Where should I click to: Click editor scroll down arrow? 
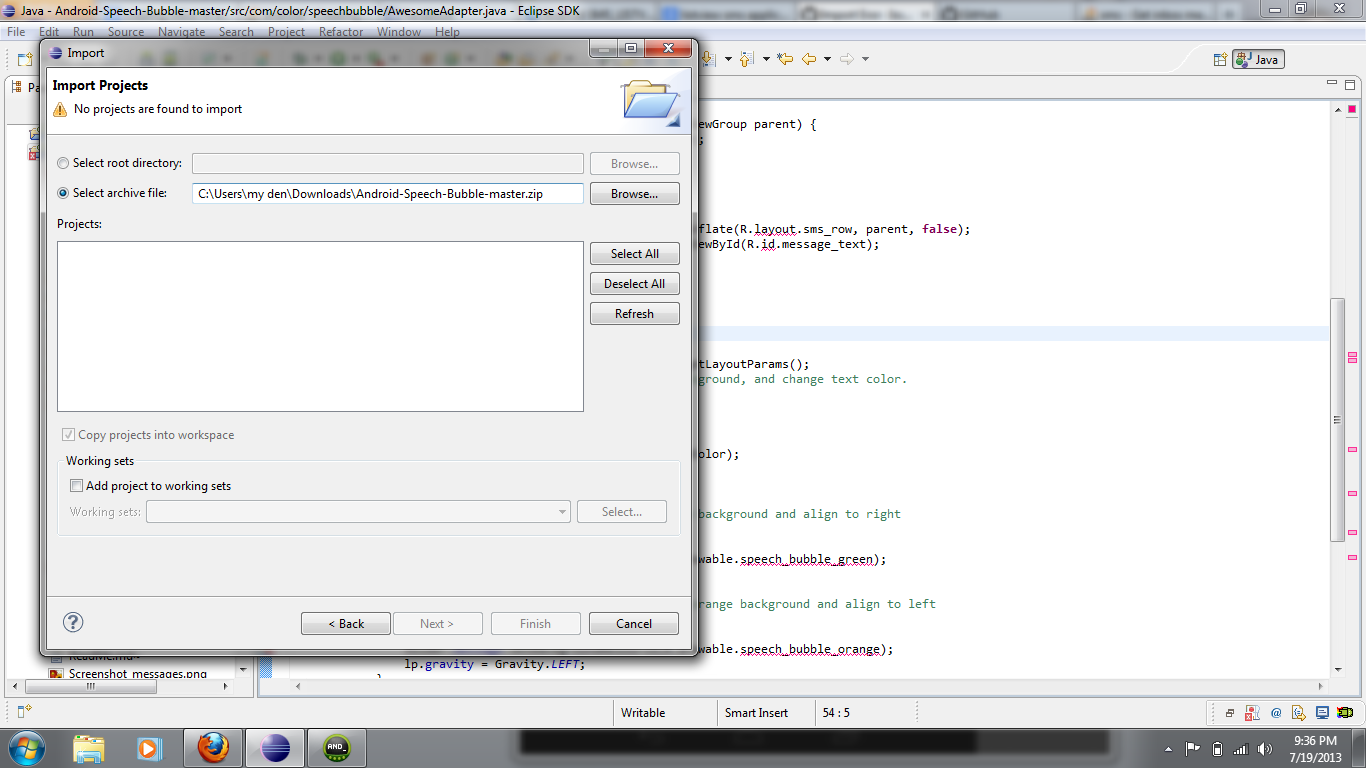pyautogui.click(x=1337, y=669)
